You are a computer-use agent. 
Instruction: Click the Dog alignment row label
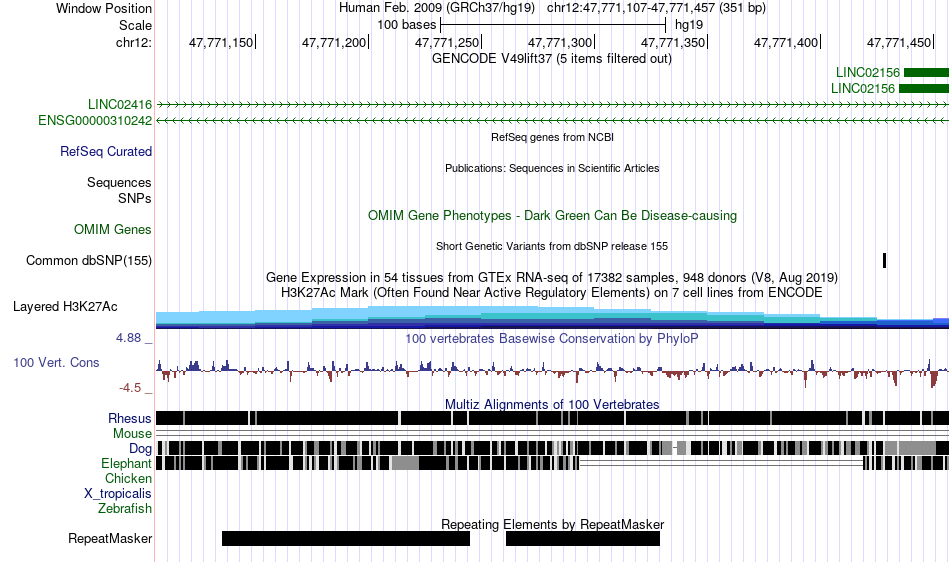(141, 449)
